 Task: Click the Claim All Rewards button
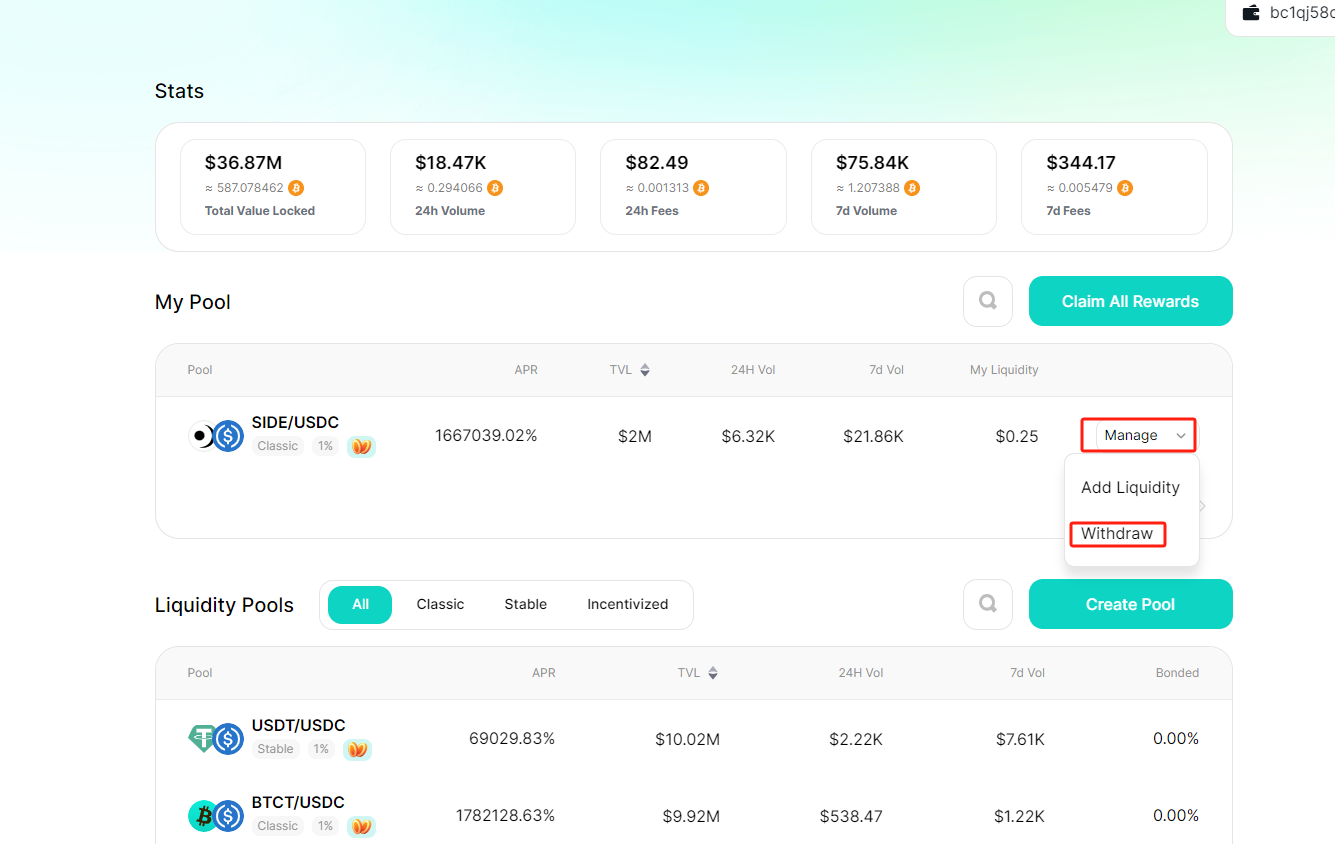(1131, 301)
